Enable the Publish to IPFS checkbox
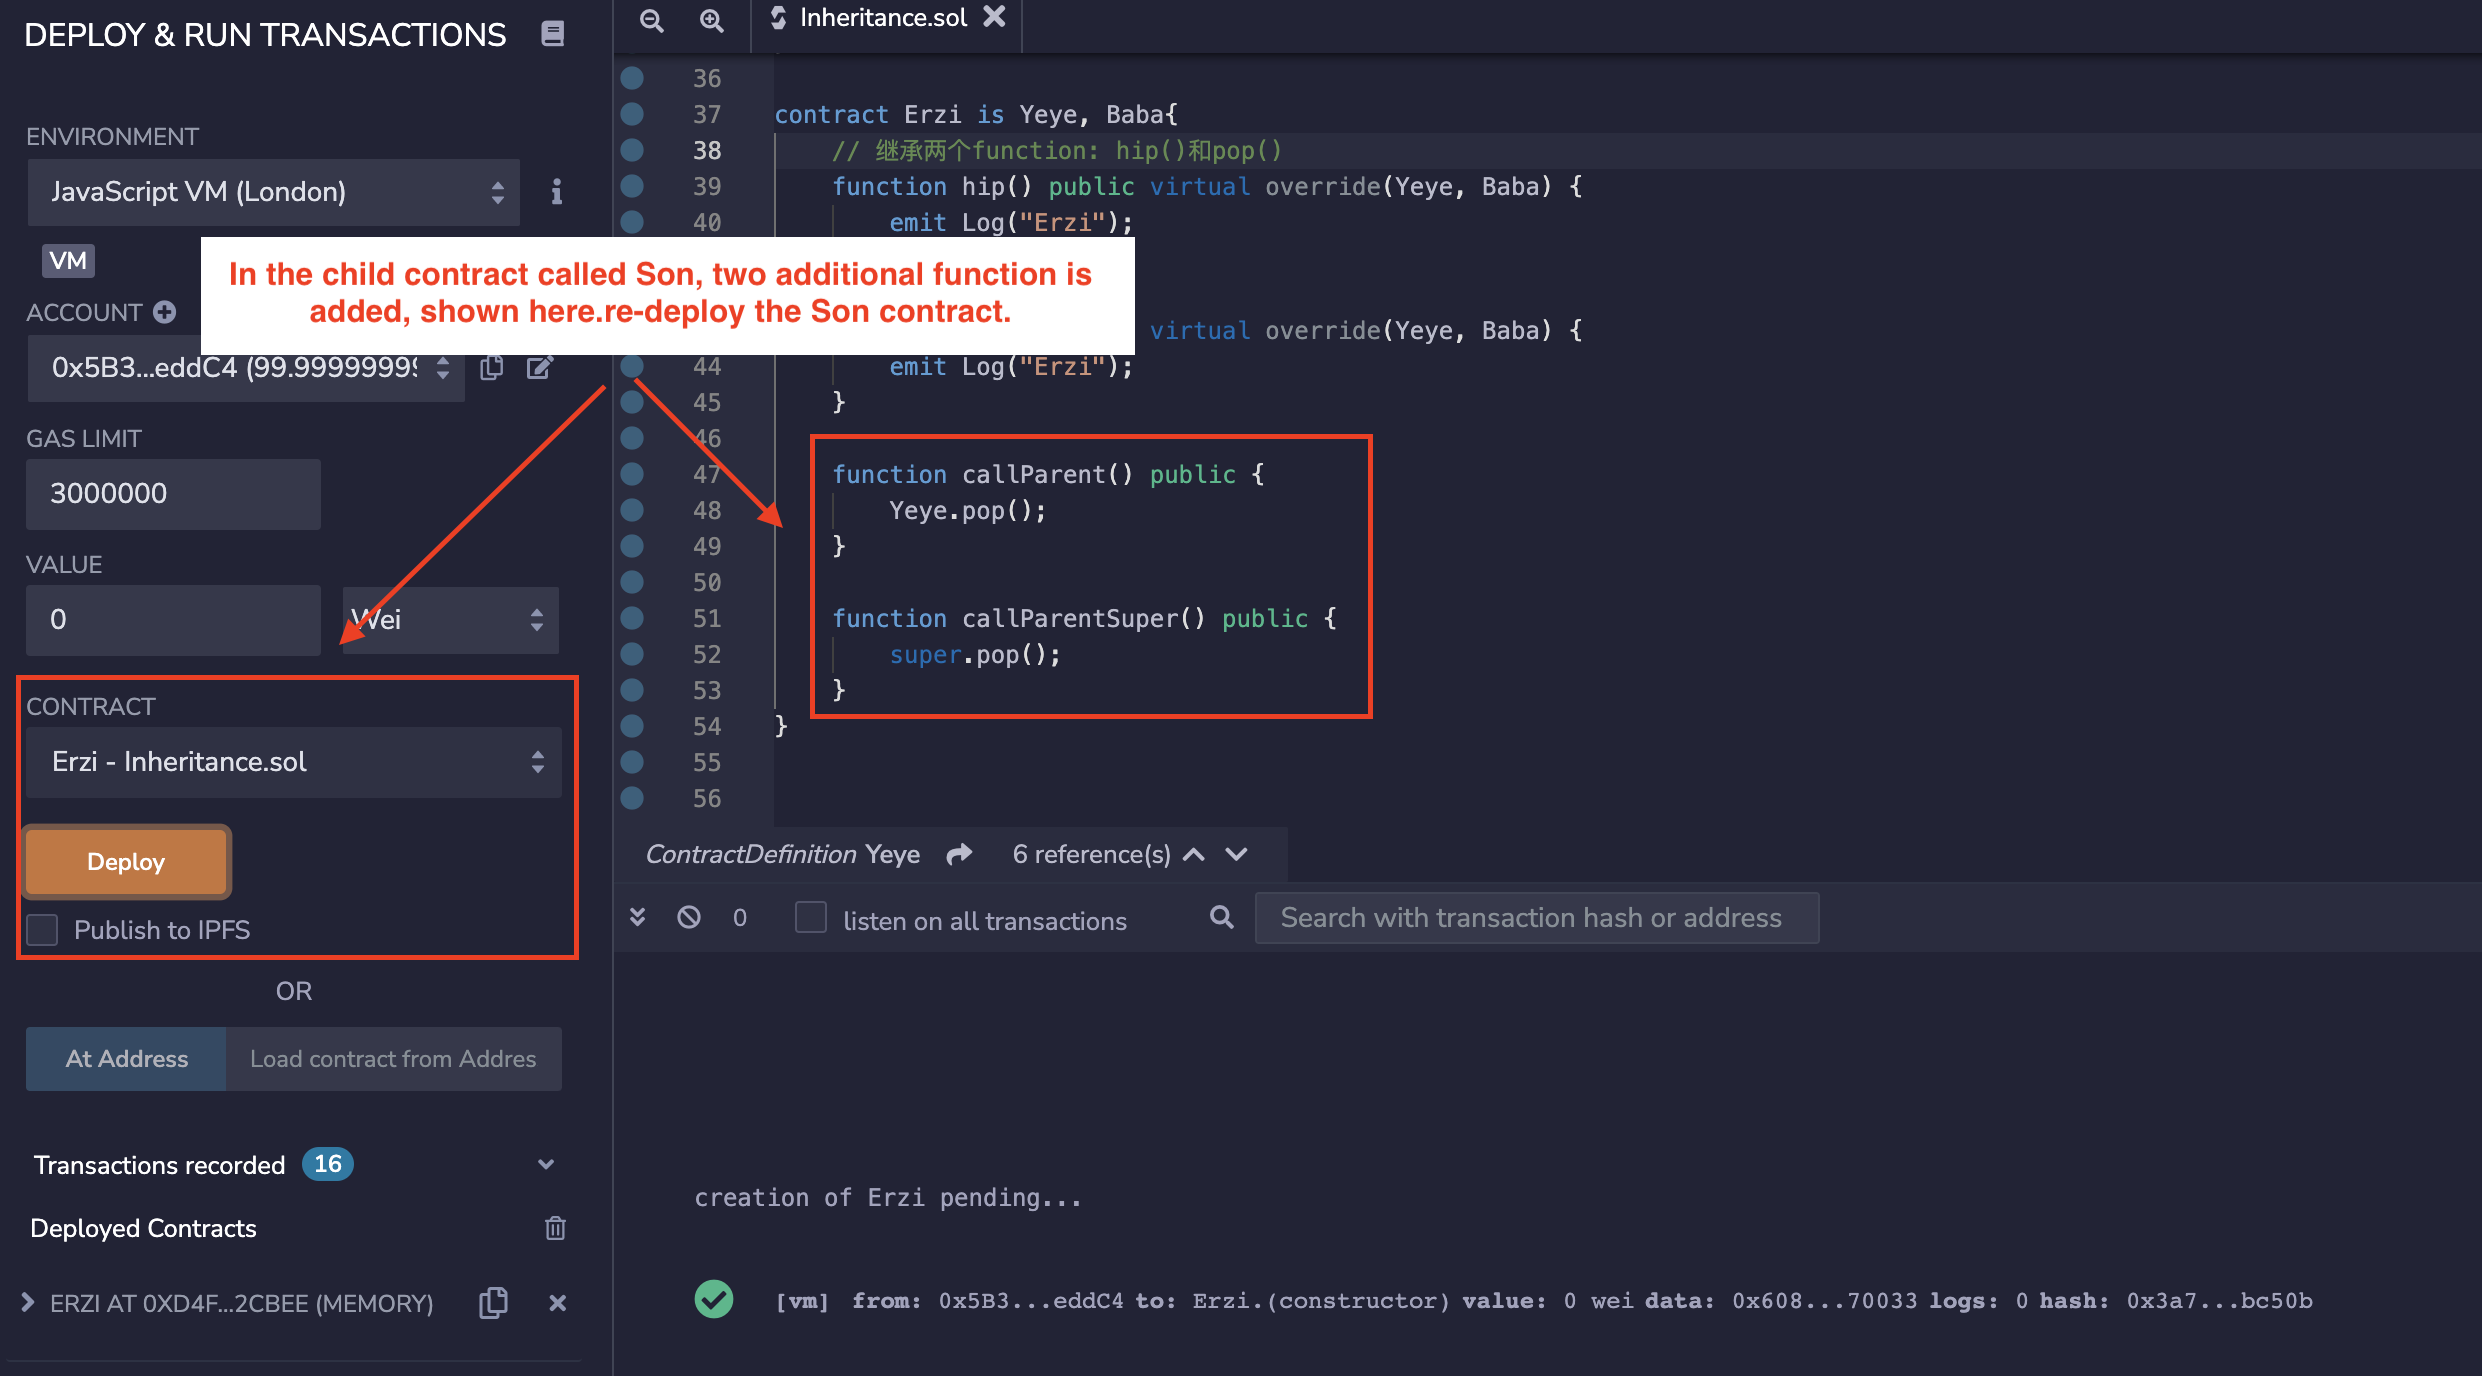 (42, 930)
